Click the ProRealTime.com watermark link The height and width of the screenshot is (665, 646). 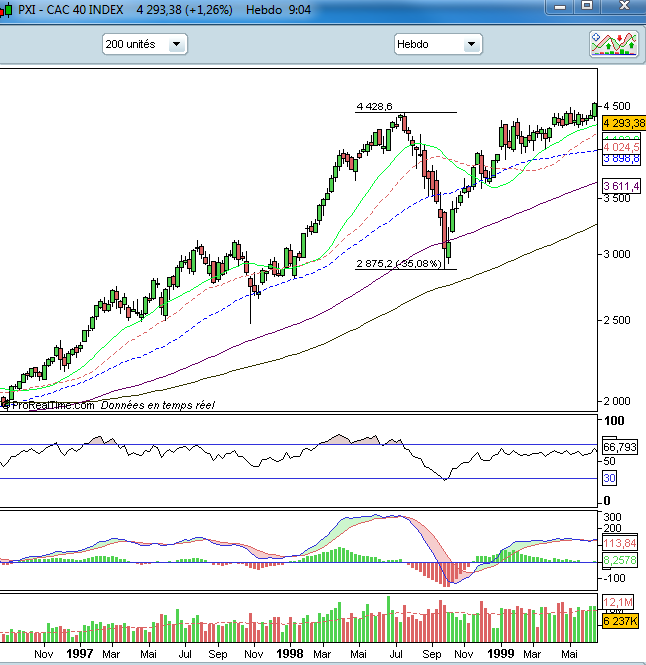coord(53,405)
